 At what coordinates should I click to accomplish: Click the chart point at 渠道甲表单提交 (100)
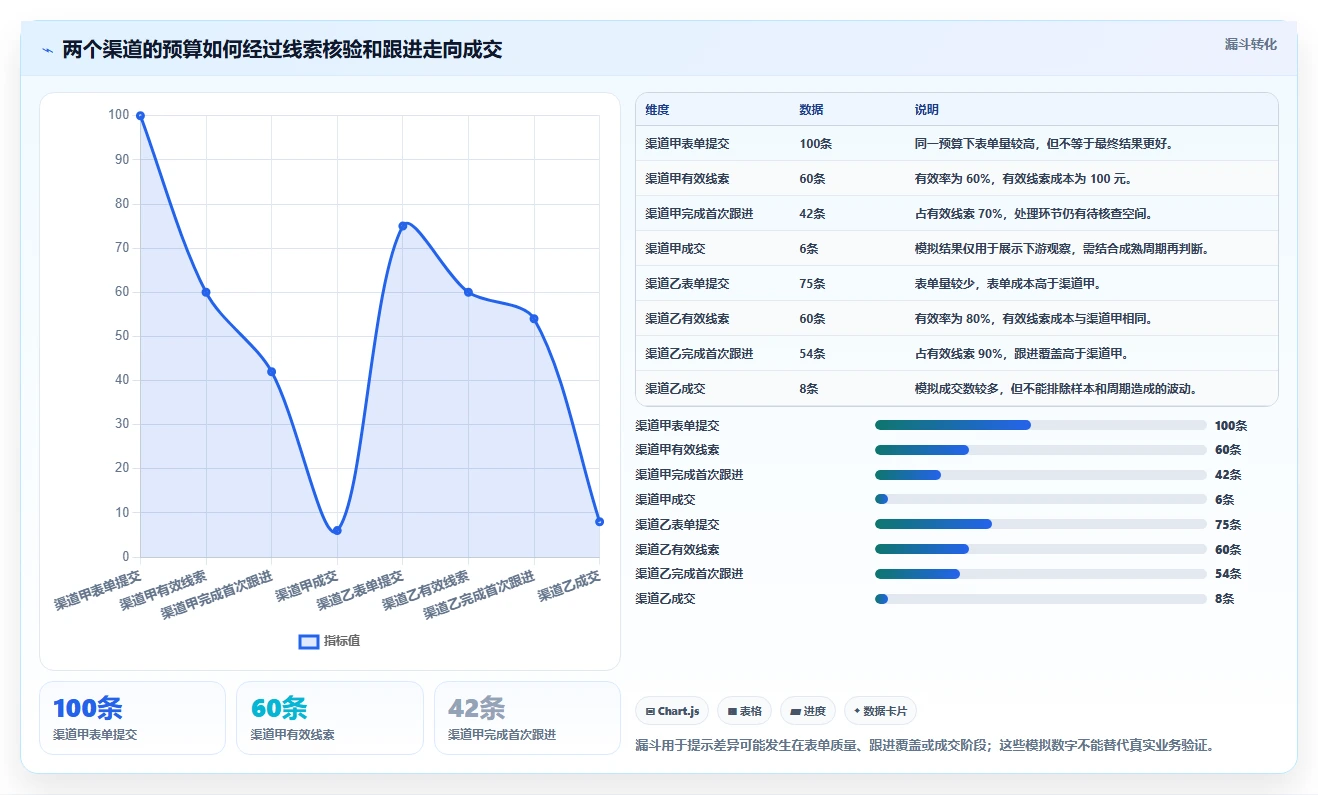coord(140,116)
